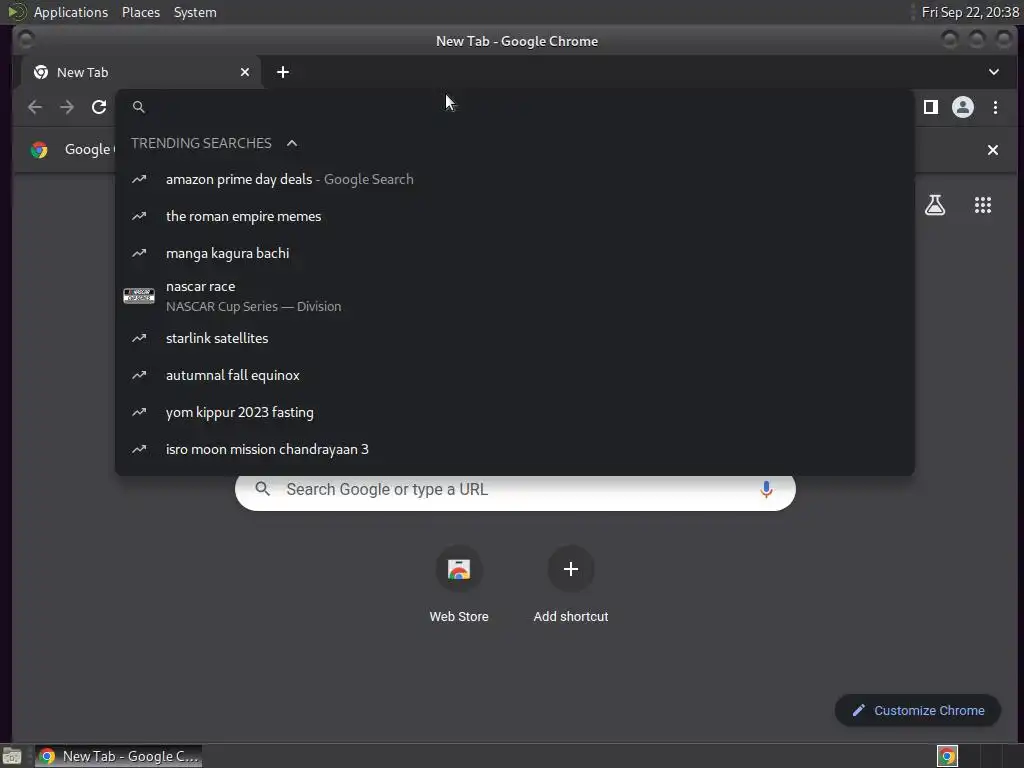This screenshot has height=768, width=1024.
Task: Click the Search Google or type a URL box
Action: (515, 490)
